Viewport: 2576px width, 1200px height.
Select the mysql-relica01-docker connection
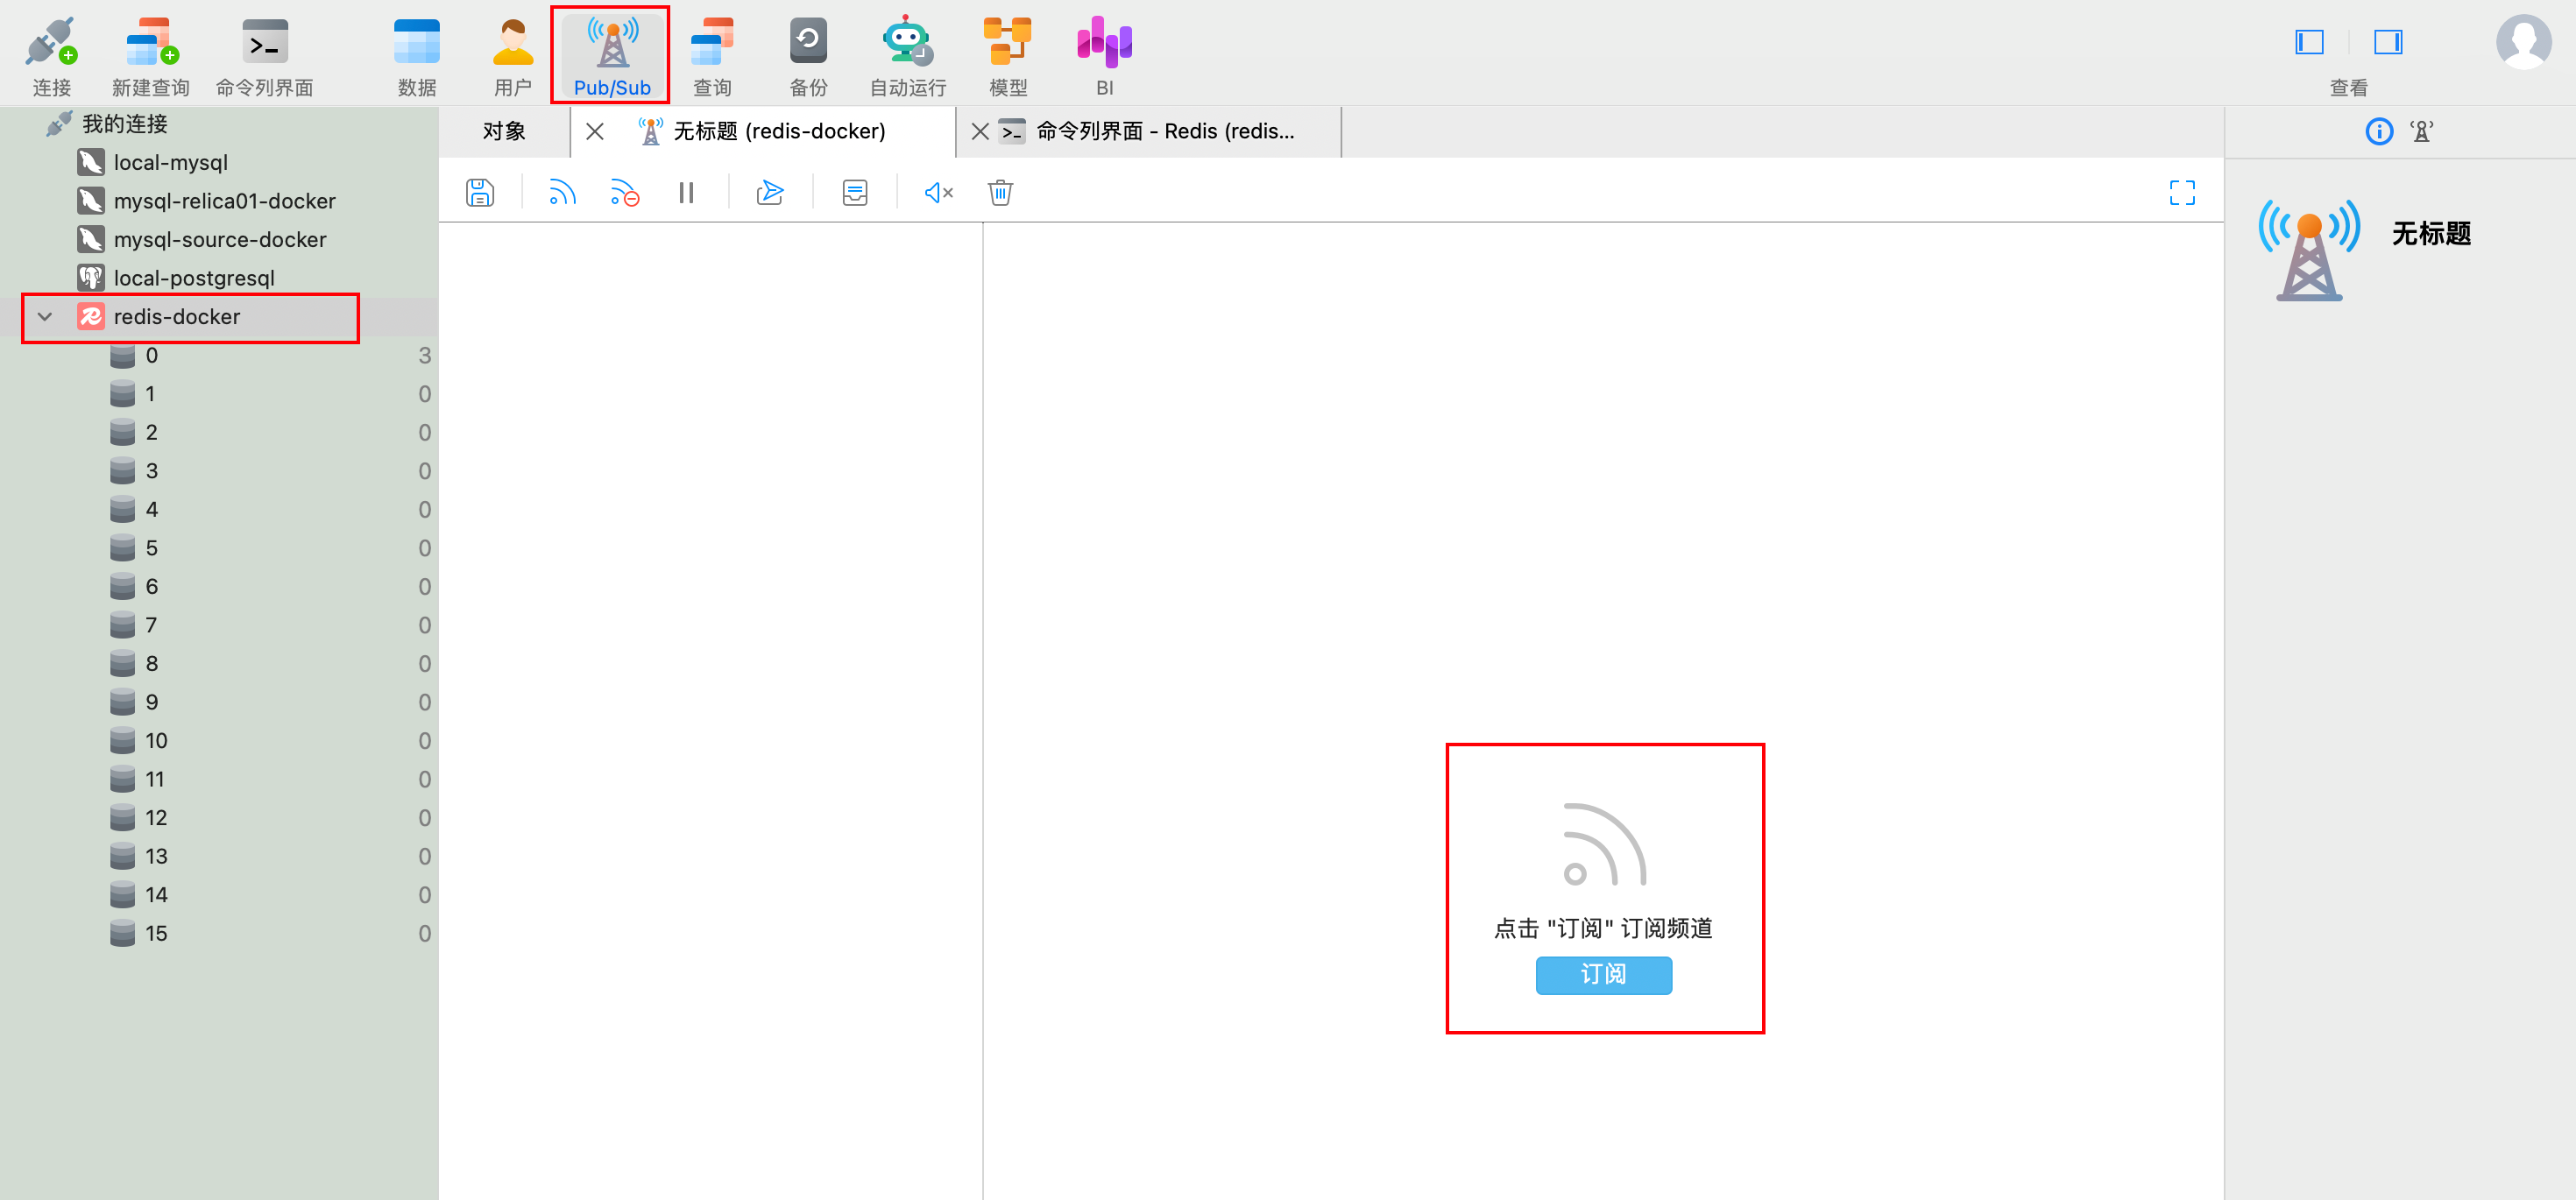pyautogui.click(x=224, y=201)
